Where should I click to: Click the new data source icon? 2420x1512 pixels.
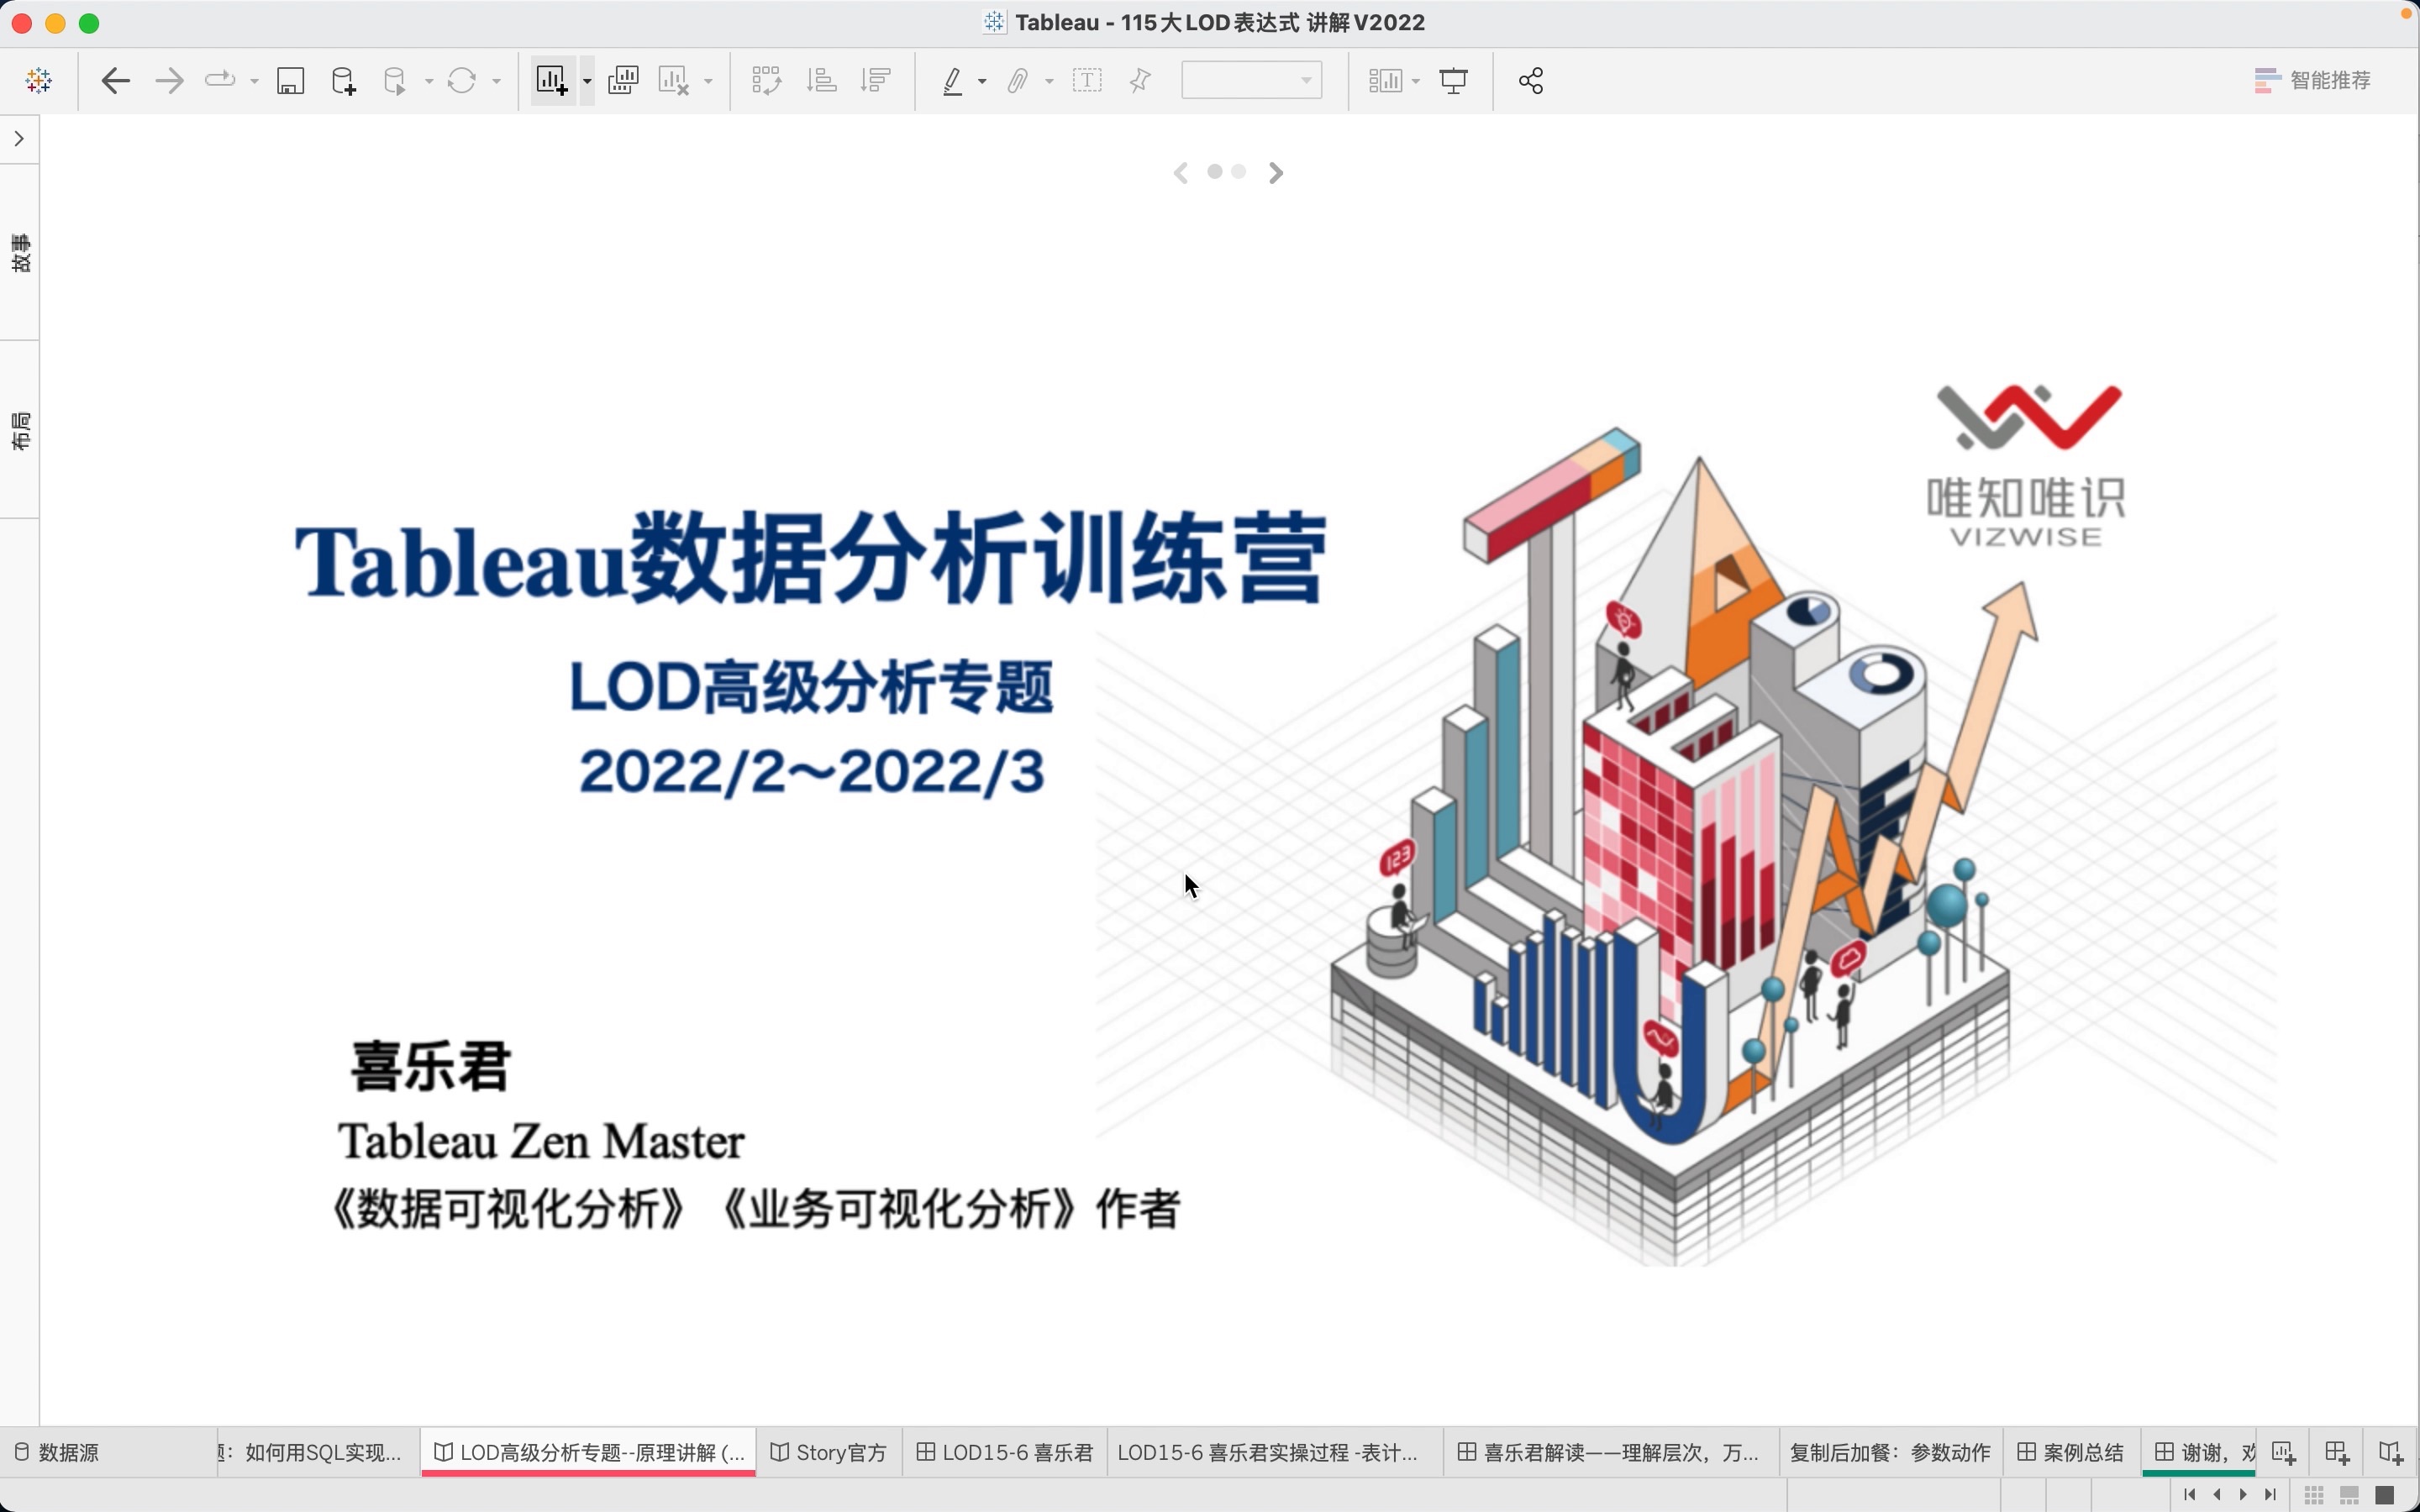coord(342,80)
